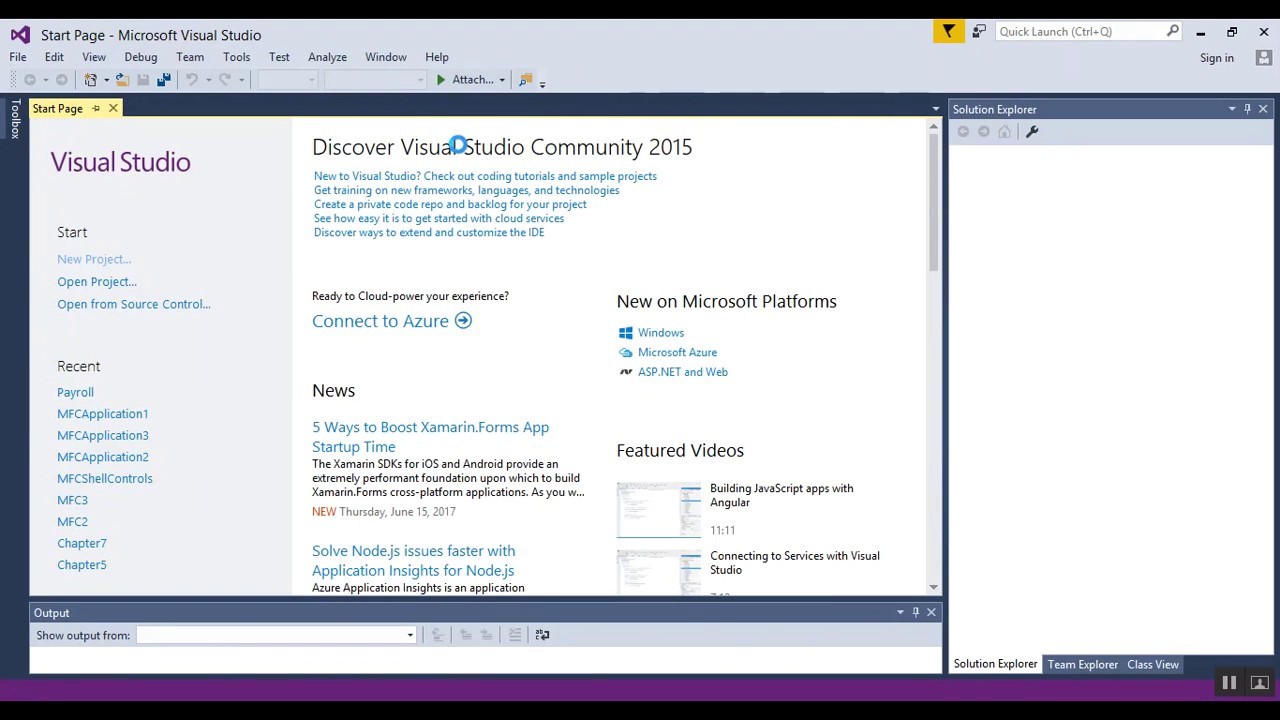Click the Connect to Azure arrow icon
This screenshot has width=1280, height=720.
point(463,321)
